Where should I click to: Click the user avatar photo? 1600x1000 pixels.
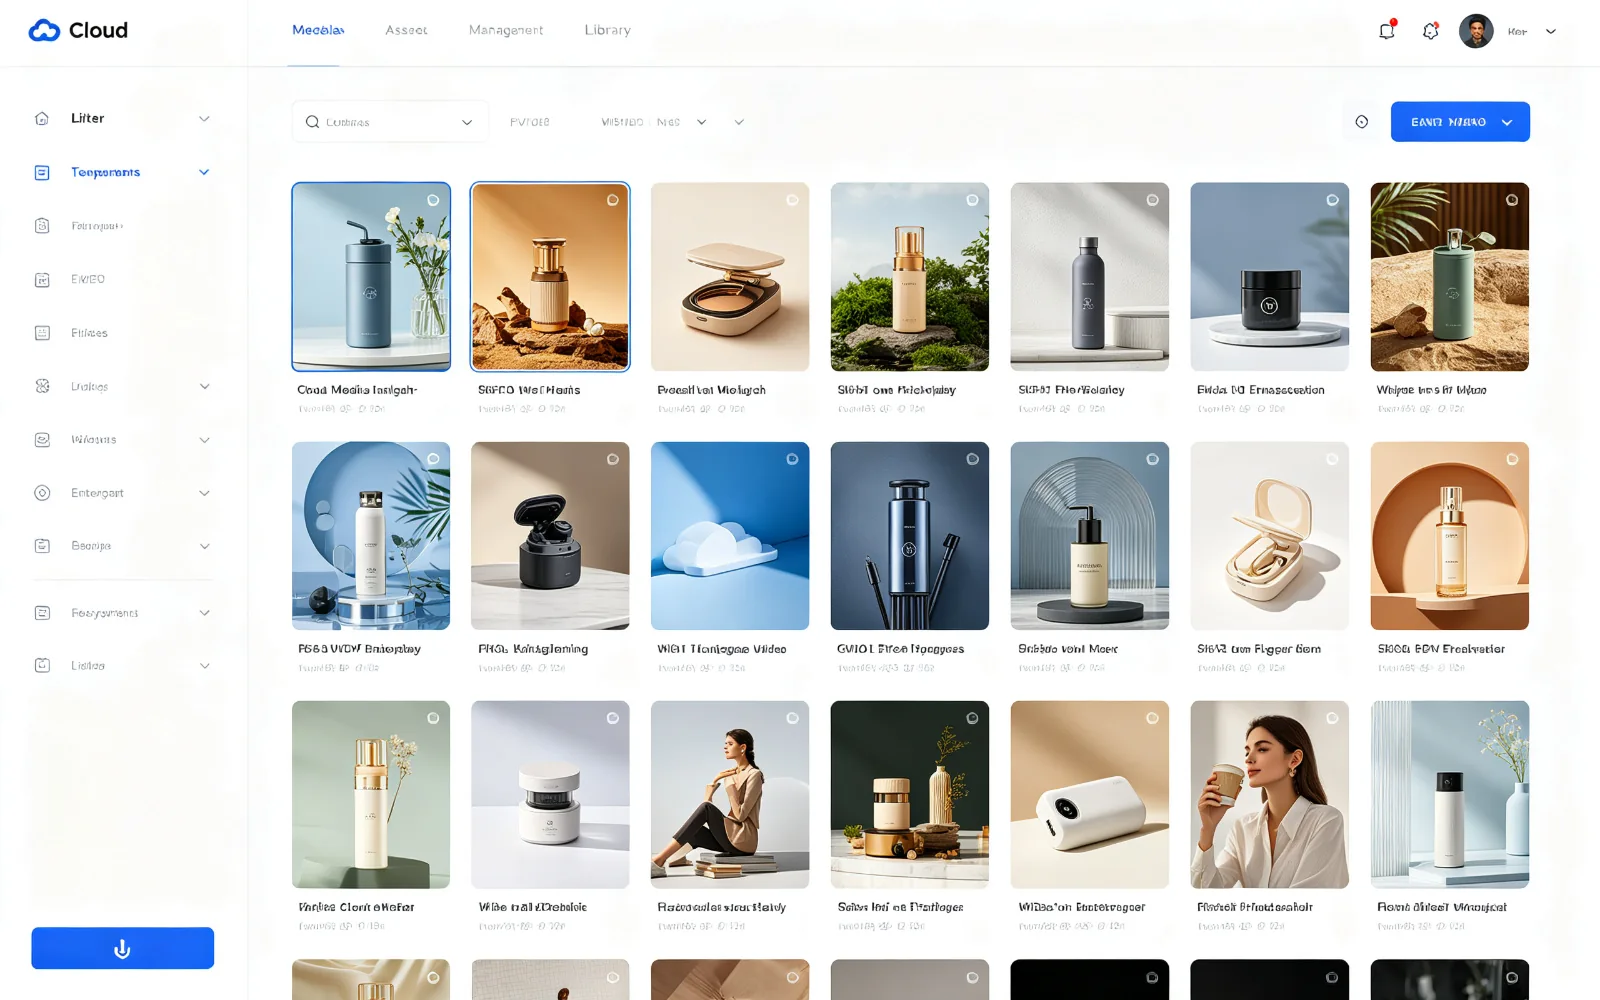point(1476,31)
